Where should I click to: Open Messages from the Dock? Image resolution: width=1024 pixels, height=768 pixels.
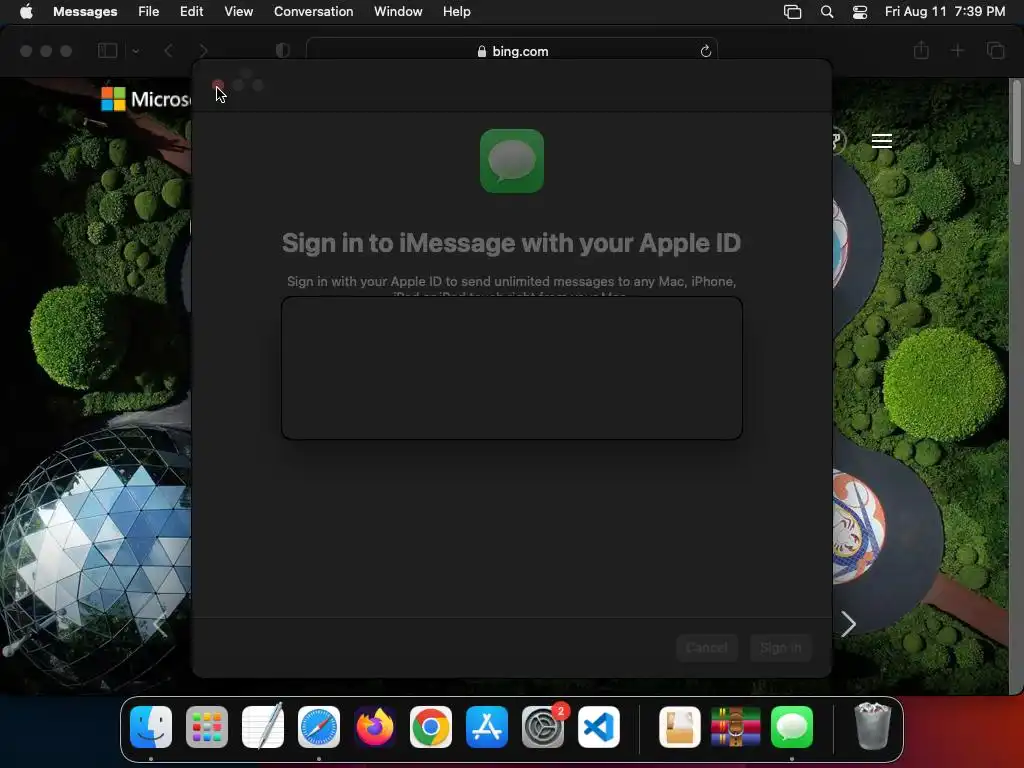click(792, 727)
